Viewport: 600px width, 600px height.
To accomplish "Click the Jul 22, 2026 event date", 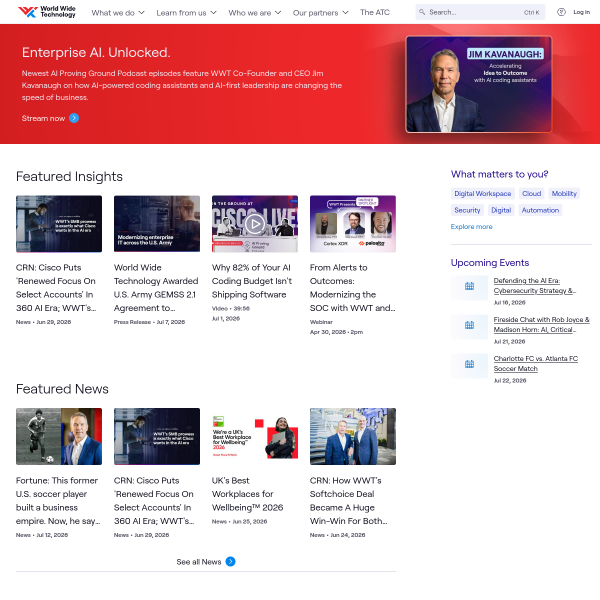I will 510,380.
